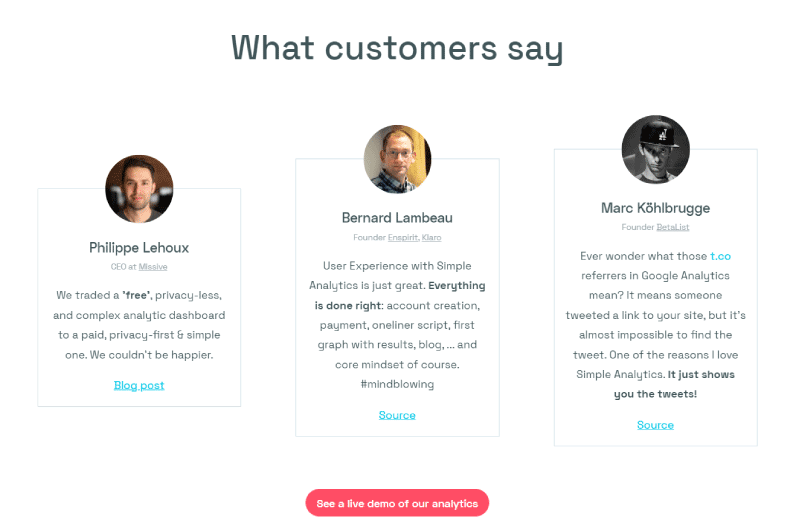Select the Marc Köhlbrugge name heading
Viewport: 800px width, 530px height.
[x=656, y=208]
